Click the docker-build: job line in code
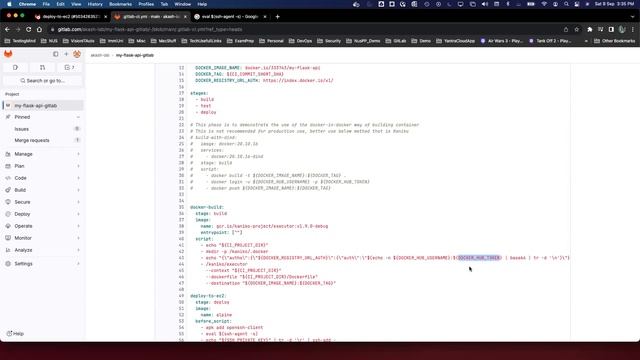Viewport: 640px width, 360px height. (x=207, y=207)
